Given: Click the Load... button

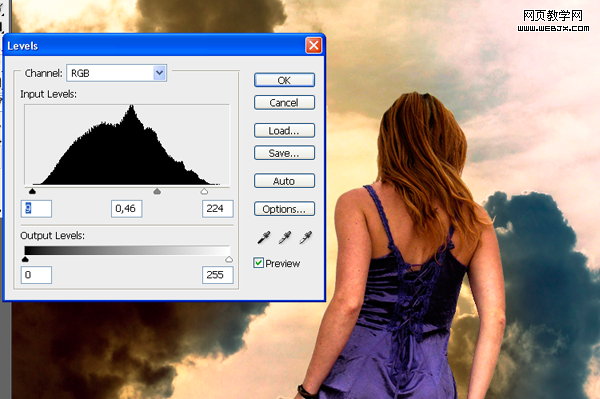Looking at the screenshot, I should [x=284, y=130].
